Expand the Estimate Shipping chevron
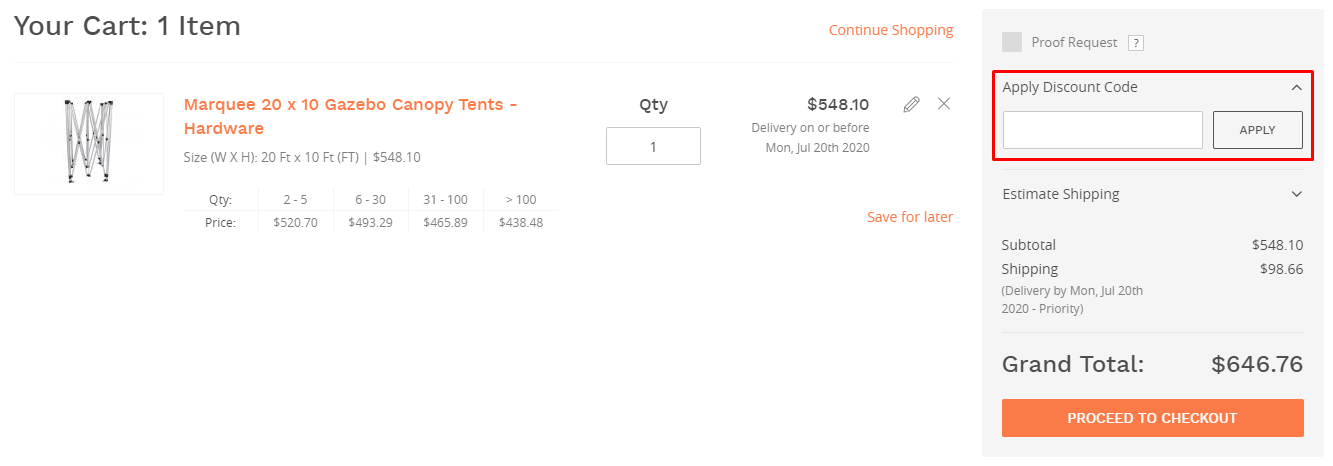 1296,194
